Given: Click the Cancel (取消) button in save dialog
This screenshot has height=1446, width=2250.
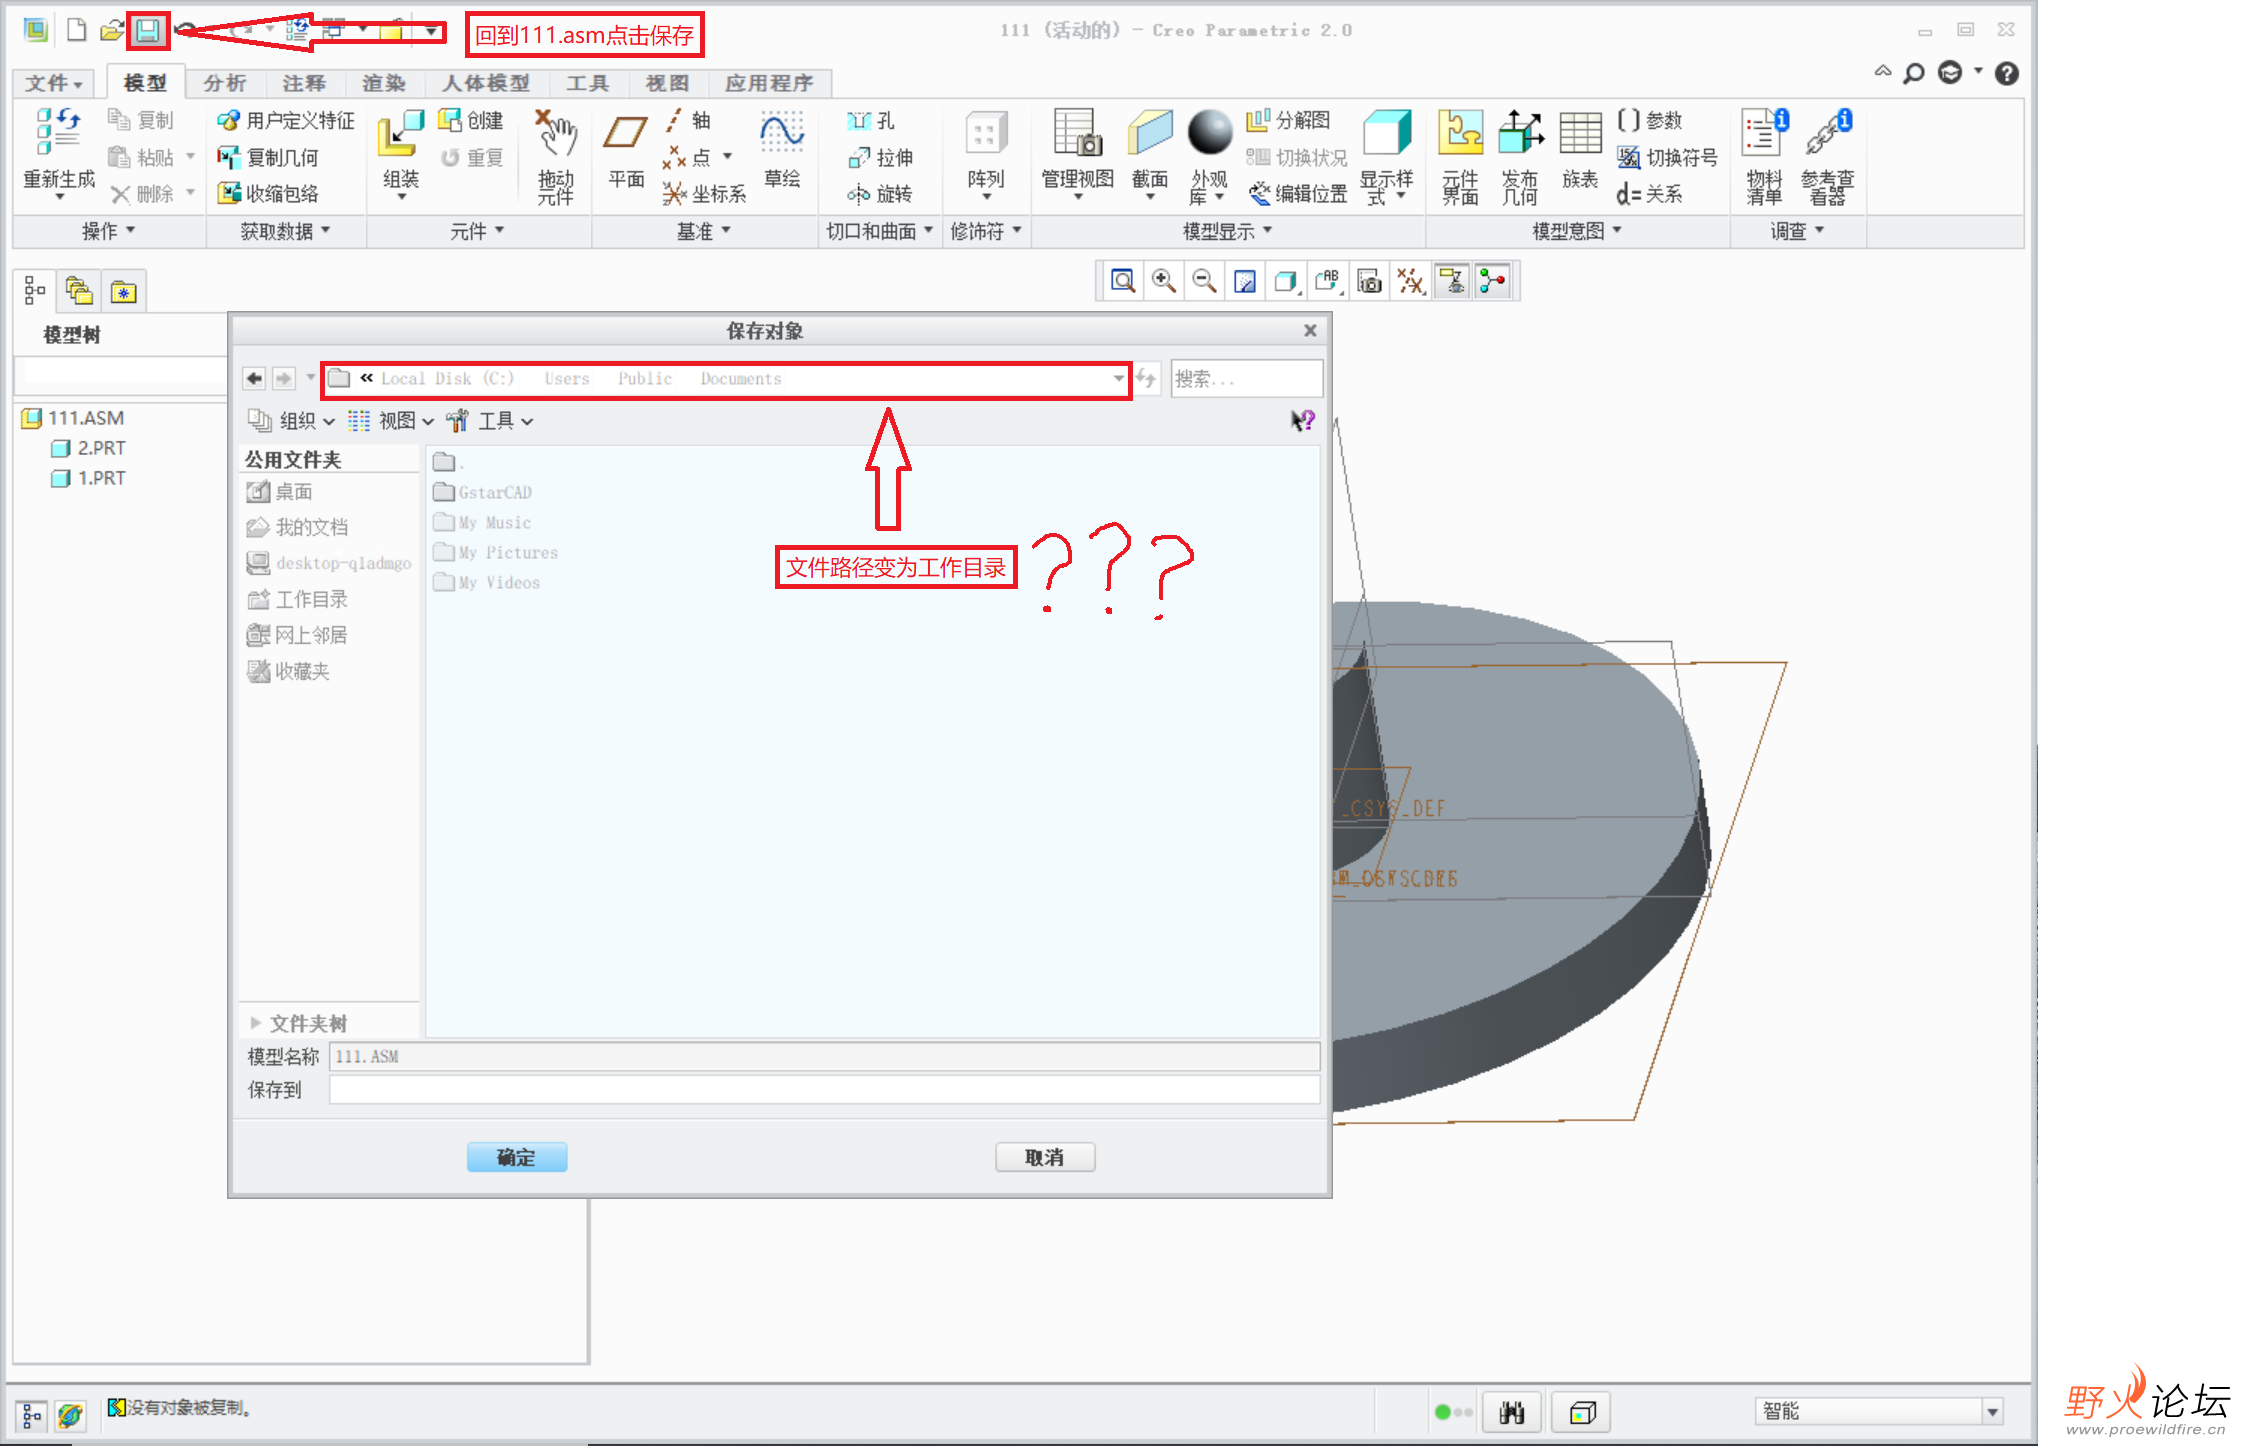Looking at the screenshot, I should tap(1044, 1157).
